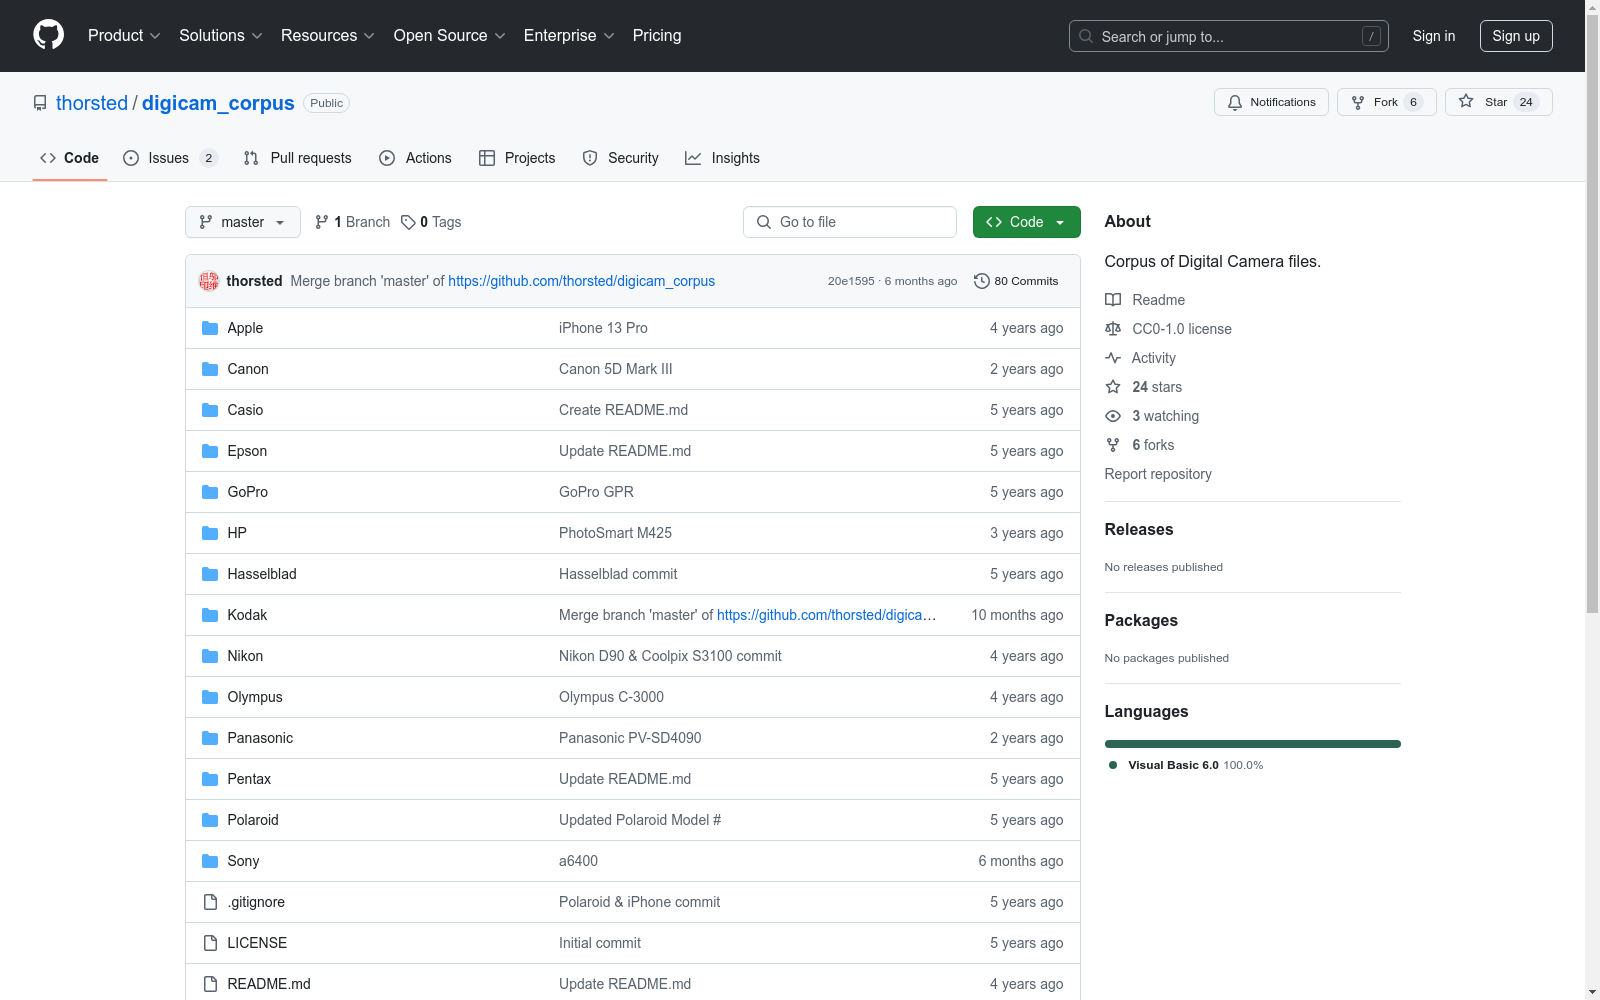Switch to the Insights tab
Viewport: 1600px width, 1000px height.
[722, 158]
